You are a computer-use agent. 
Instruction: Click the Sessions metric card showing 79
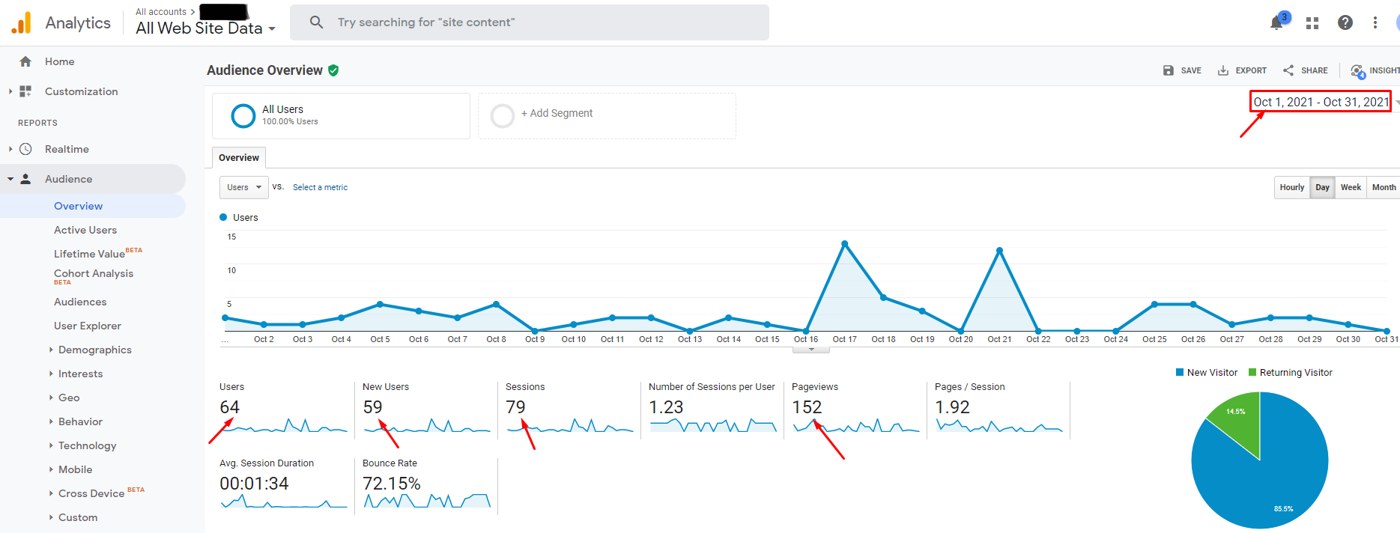click(x=569, y=409)
